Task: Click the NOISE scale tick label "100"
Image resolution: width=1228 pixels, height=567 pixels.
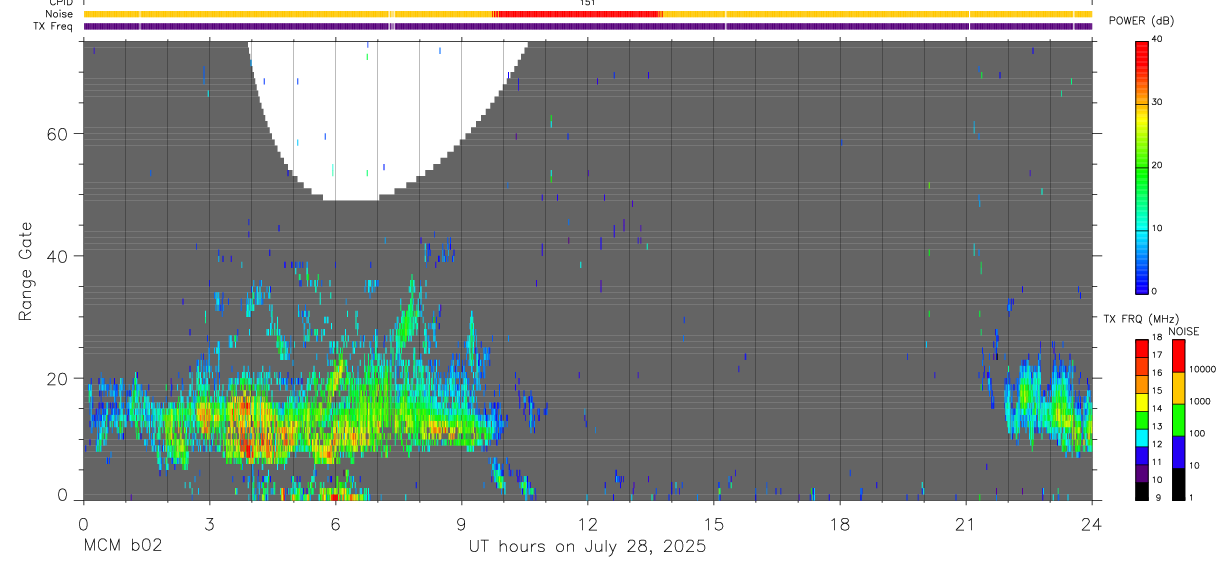Action: pos(1199,433)
